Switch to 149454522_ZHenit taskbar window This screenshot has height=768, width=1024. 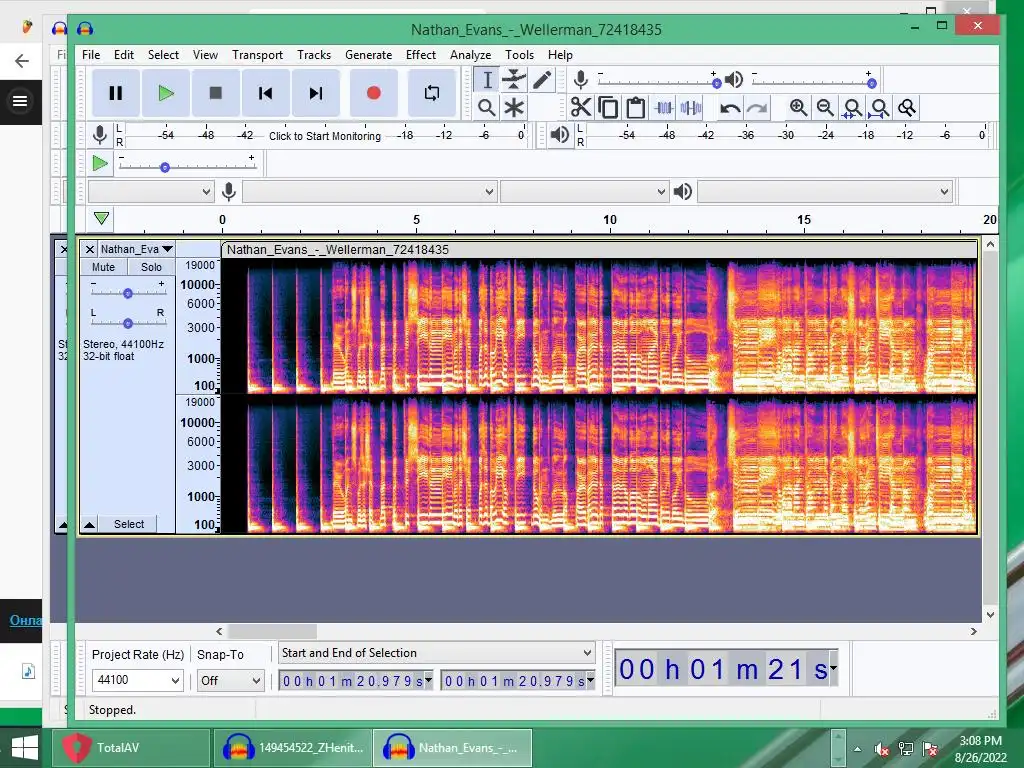pos(293,748)
